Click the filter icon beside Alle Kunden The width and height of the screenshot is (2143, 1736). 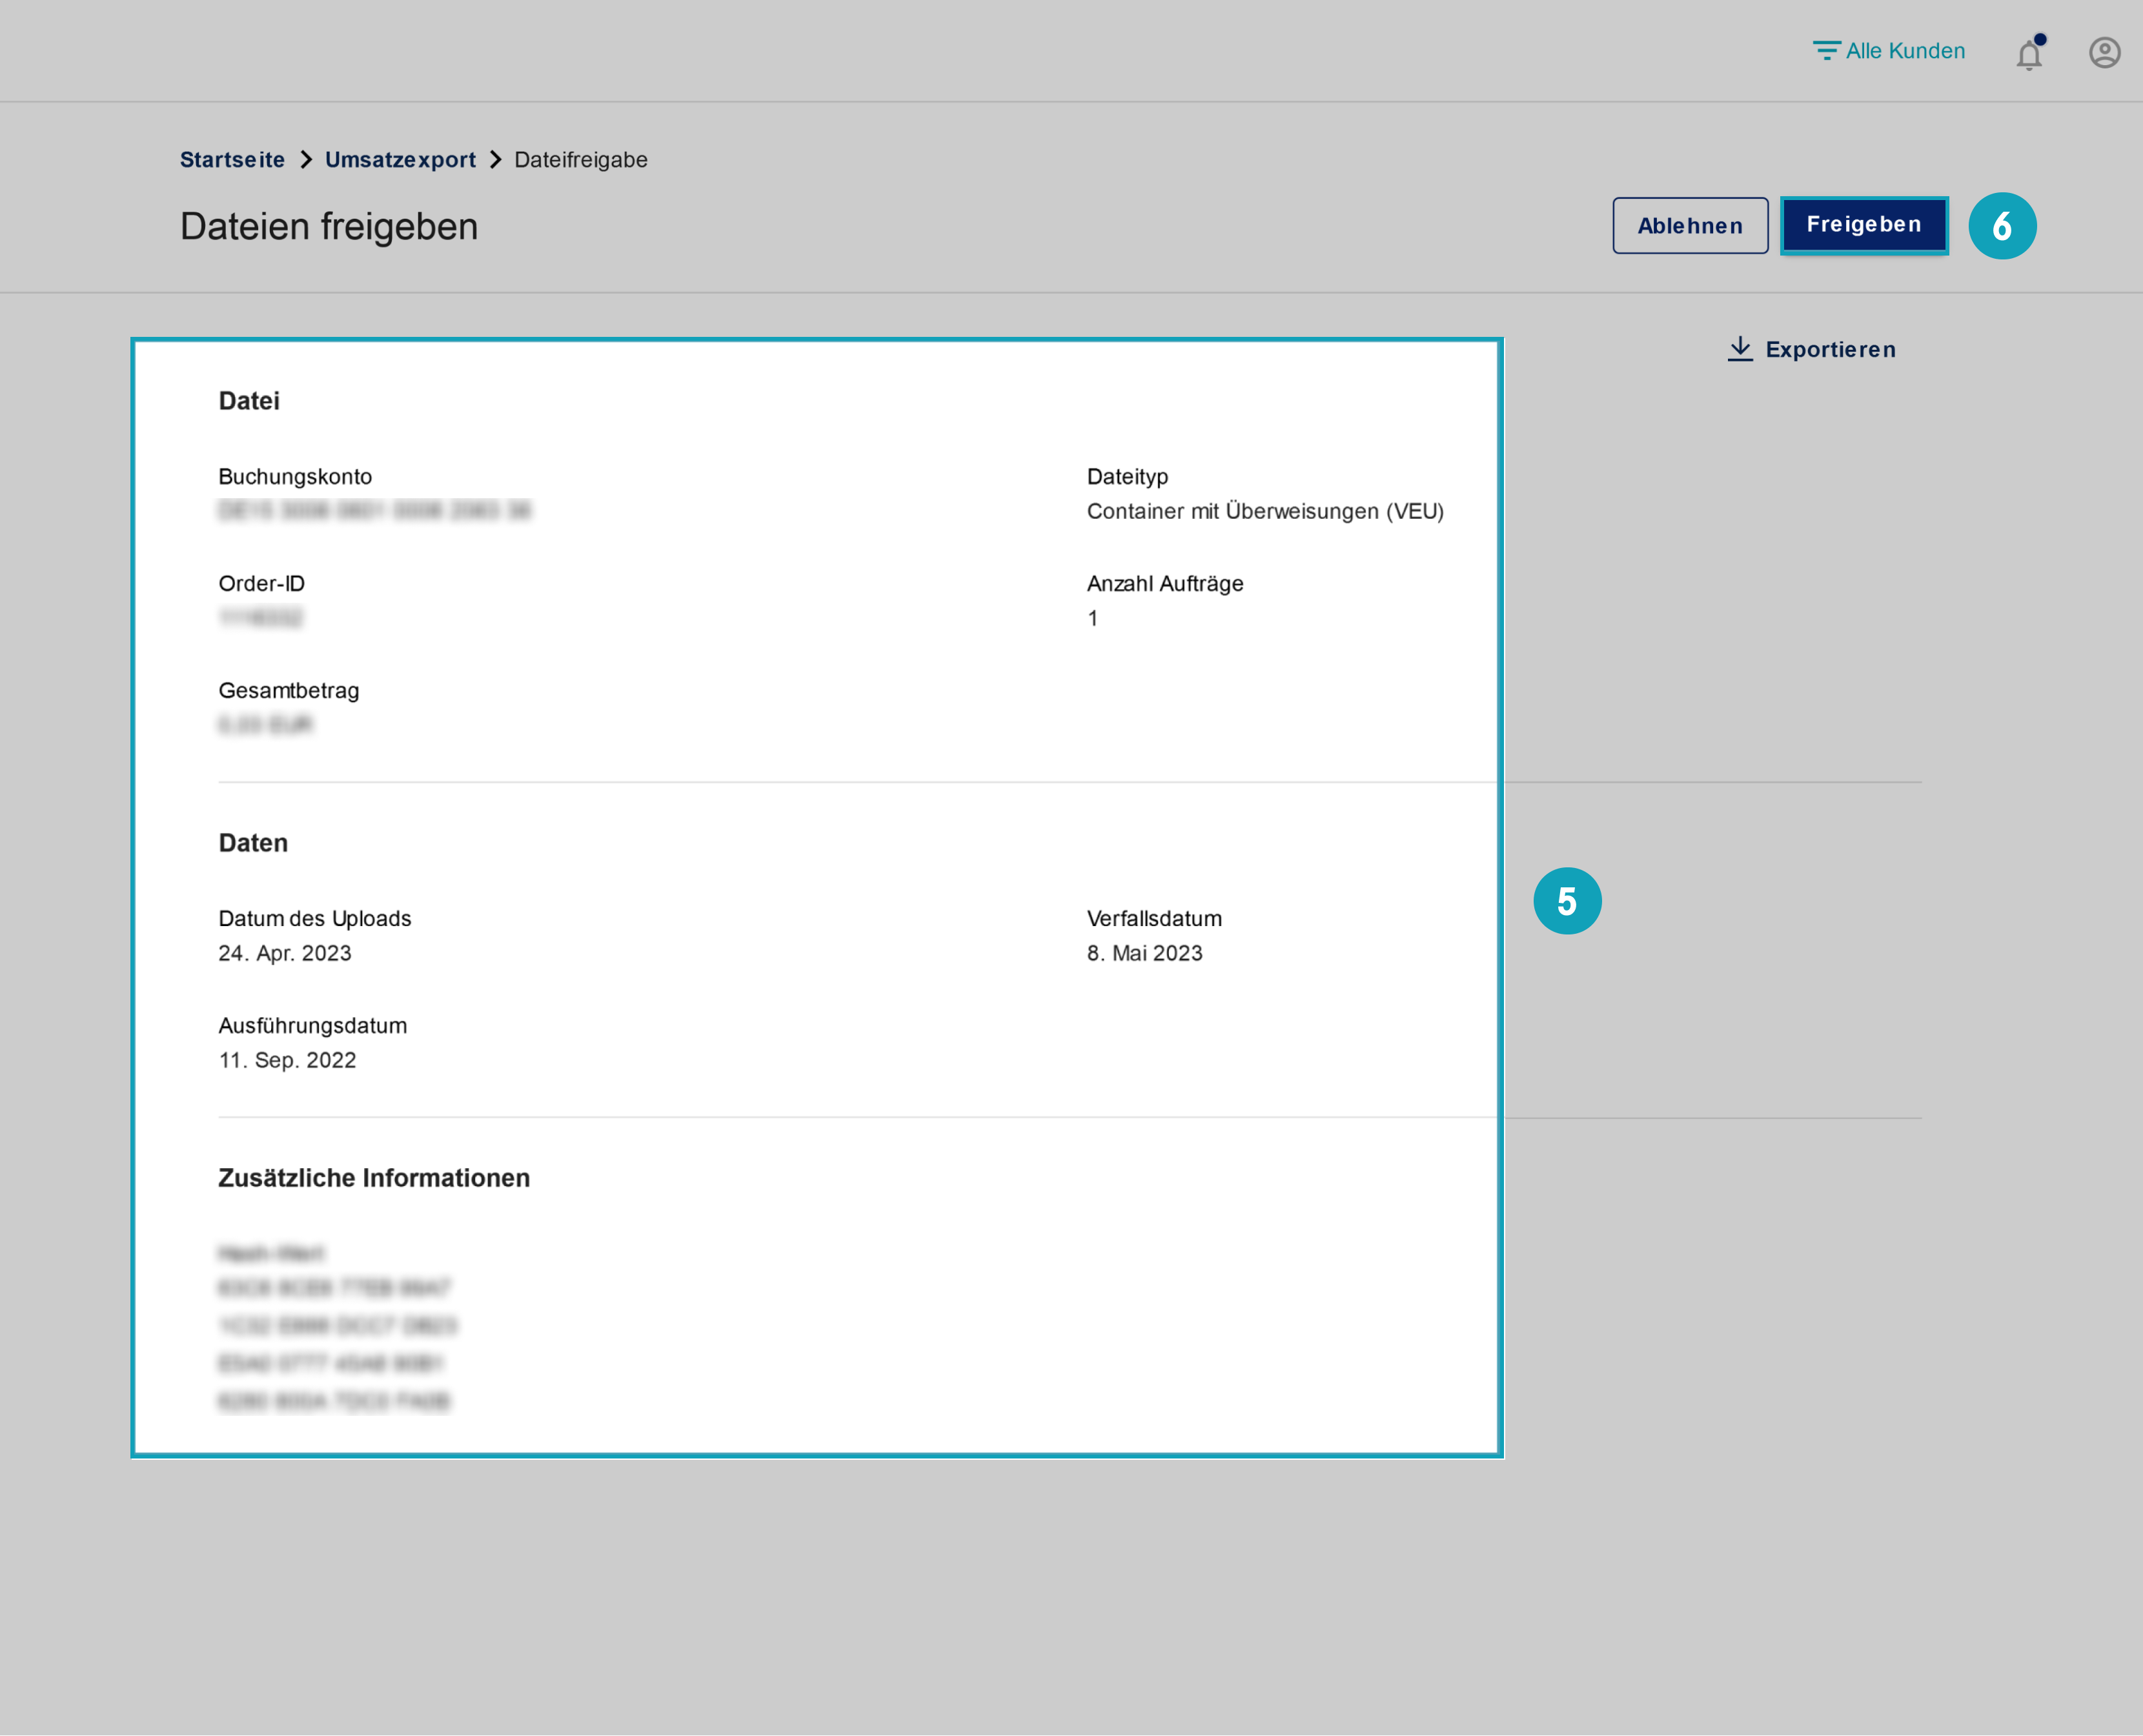click(x=1826, y=51)
